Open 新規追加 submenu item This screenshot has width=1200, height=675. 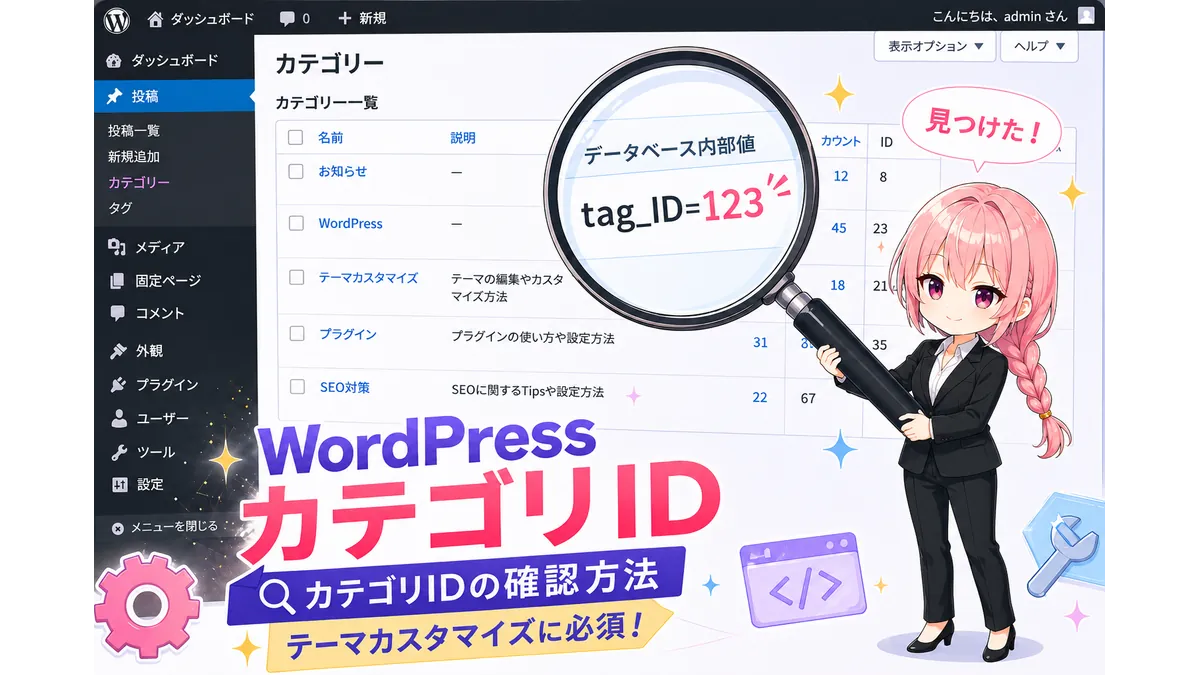click(134, 156)
